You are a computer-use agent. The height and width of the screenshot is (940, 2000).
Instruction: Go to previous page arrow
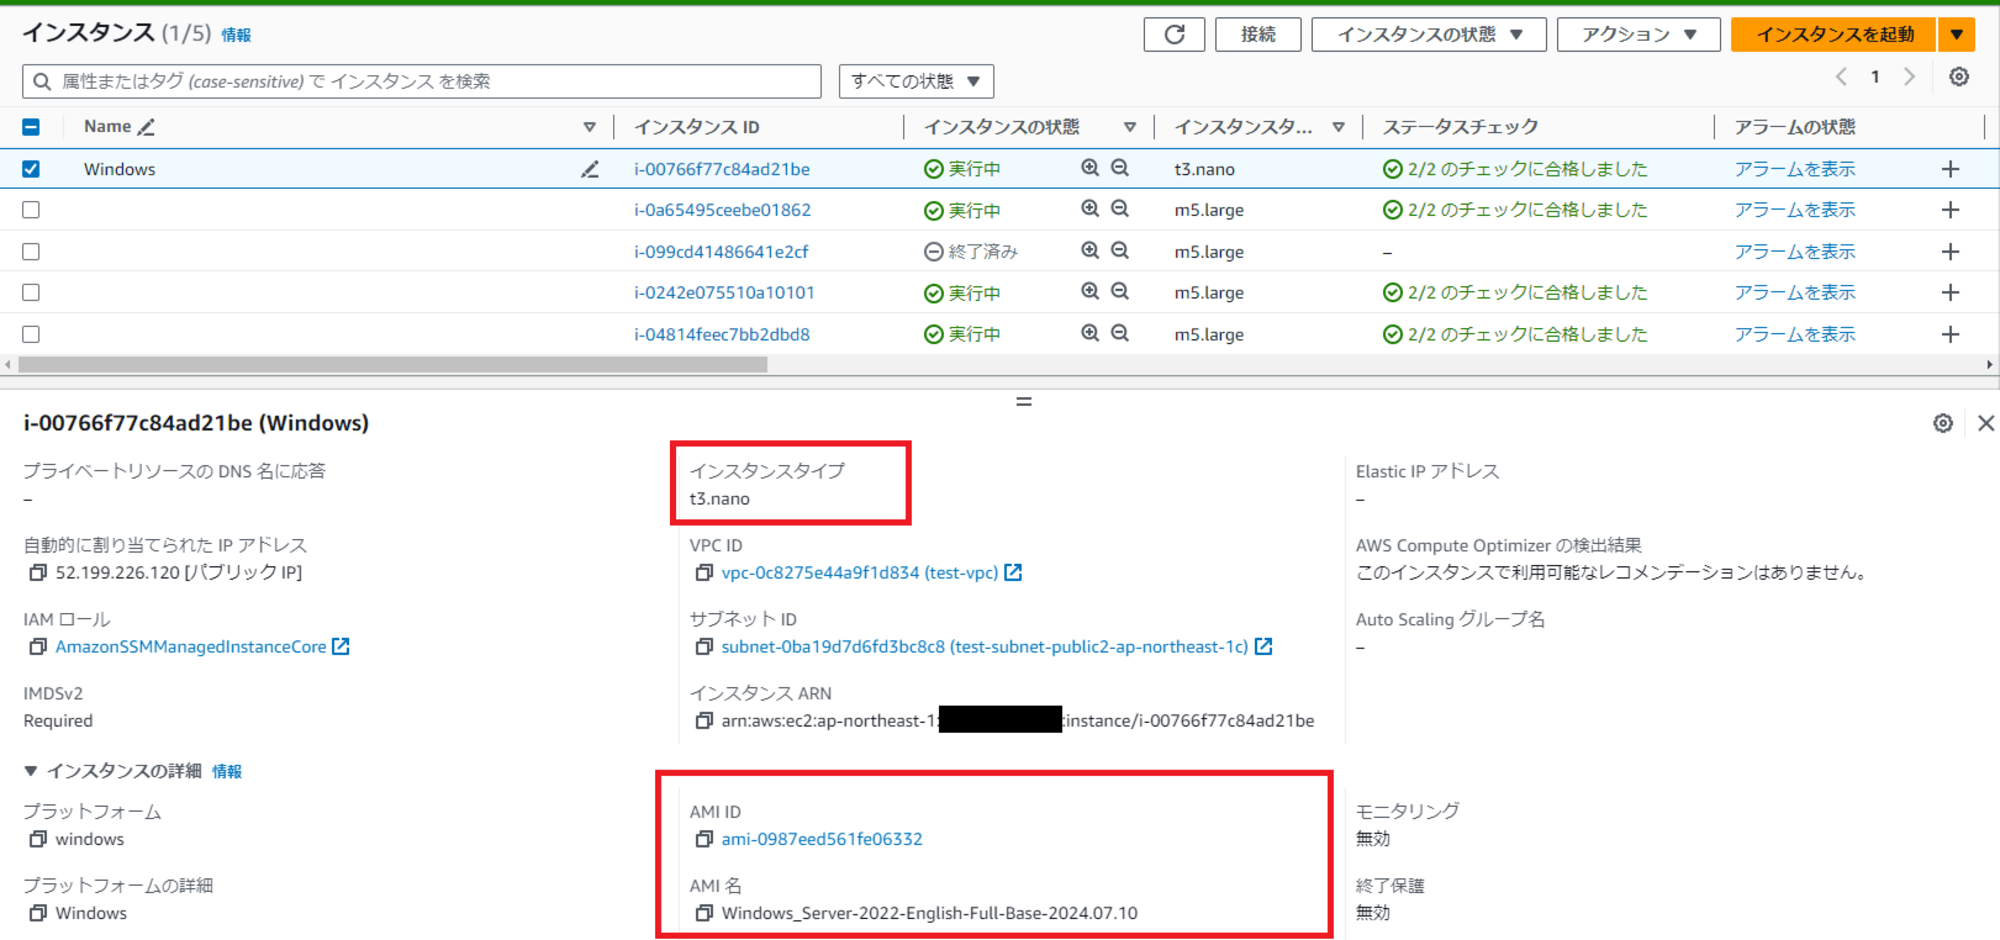[1841, 77]
